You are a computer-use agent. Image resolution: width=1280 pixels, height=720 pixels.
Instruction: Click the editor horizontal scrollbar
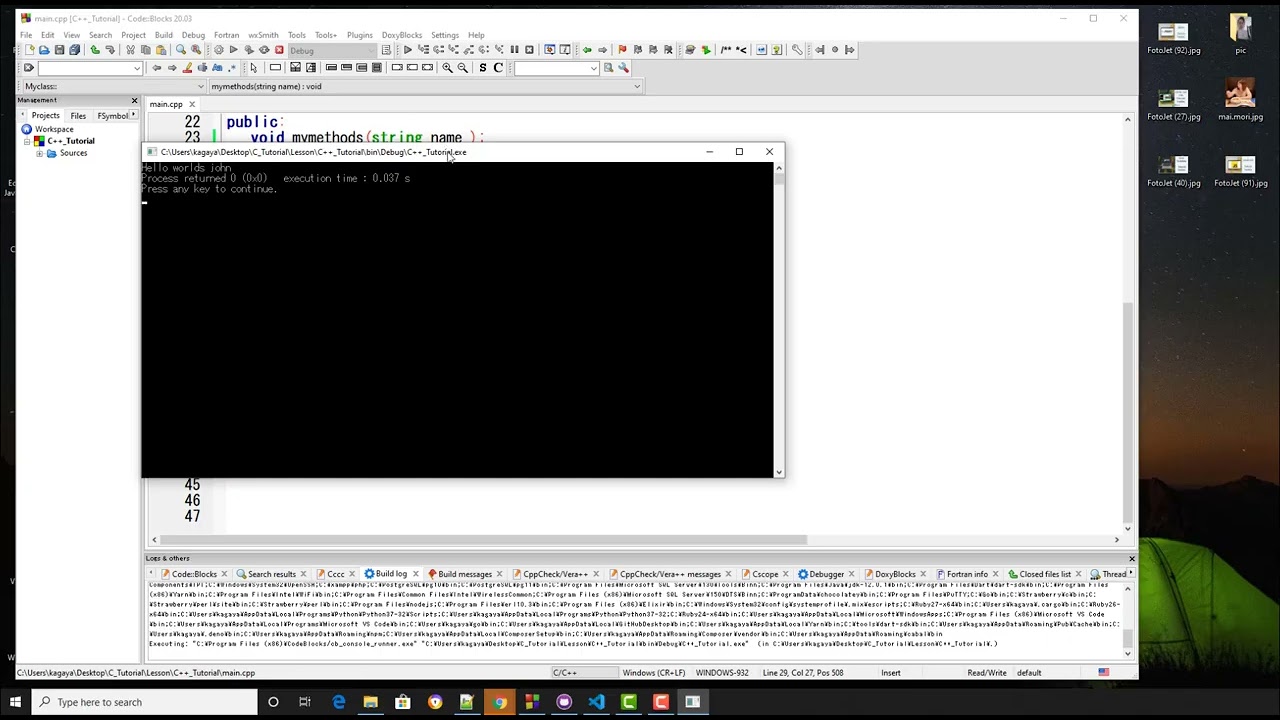(x=483, y=540)
